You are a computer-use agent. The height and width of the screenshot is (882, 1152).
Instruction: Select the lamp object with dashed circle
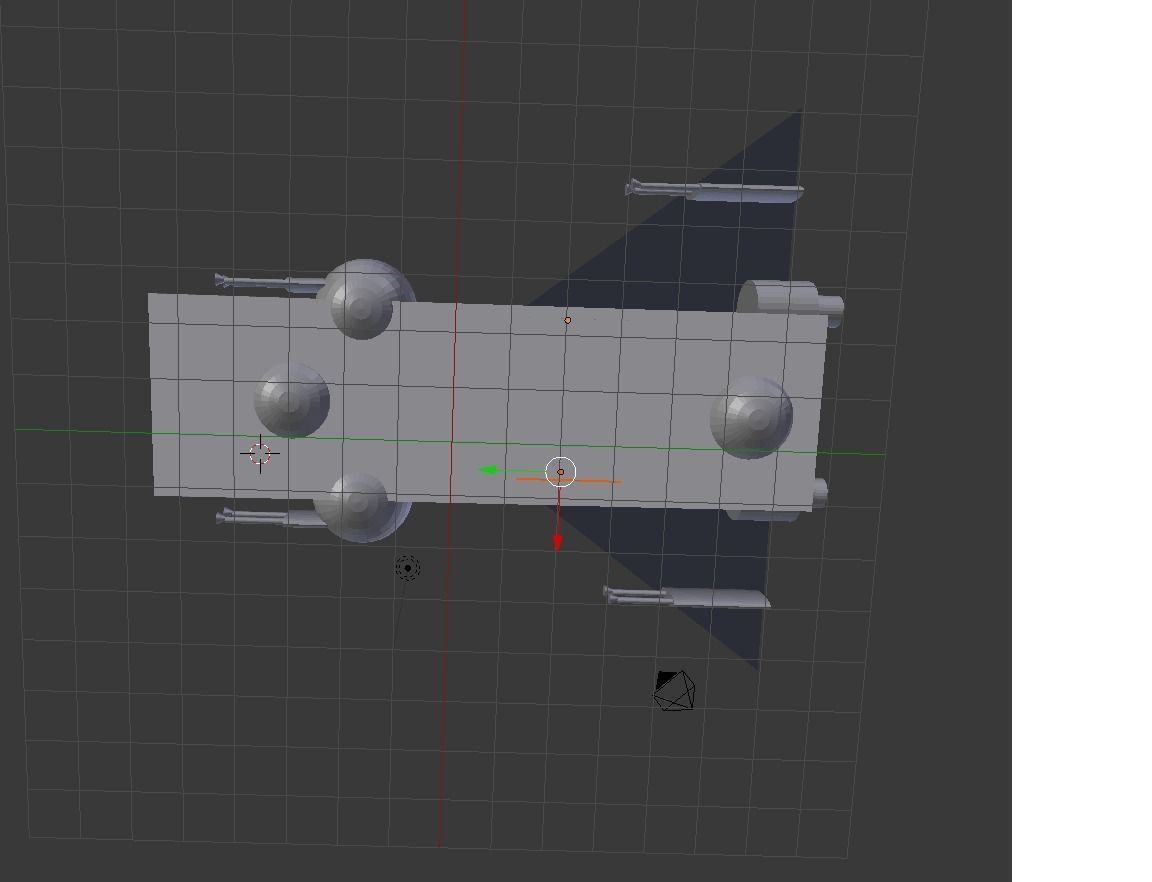(408, 567)
